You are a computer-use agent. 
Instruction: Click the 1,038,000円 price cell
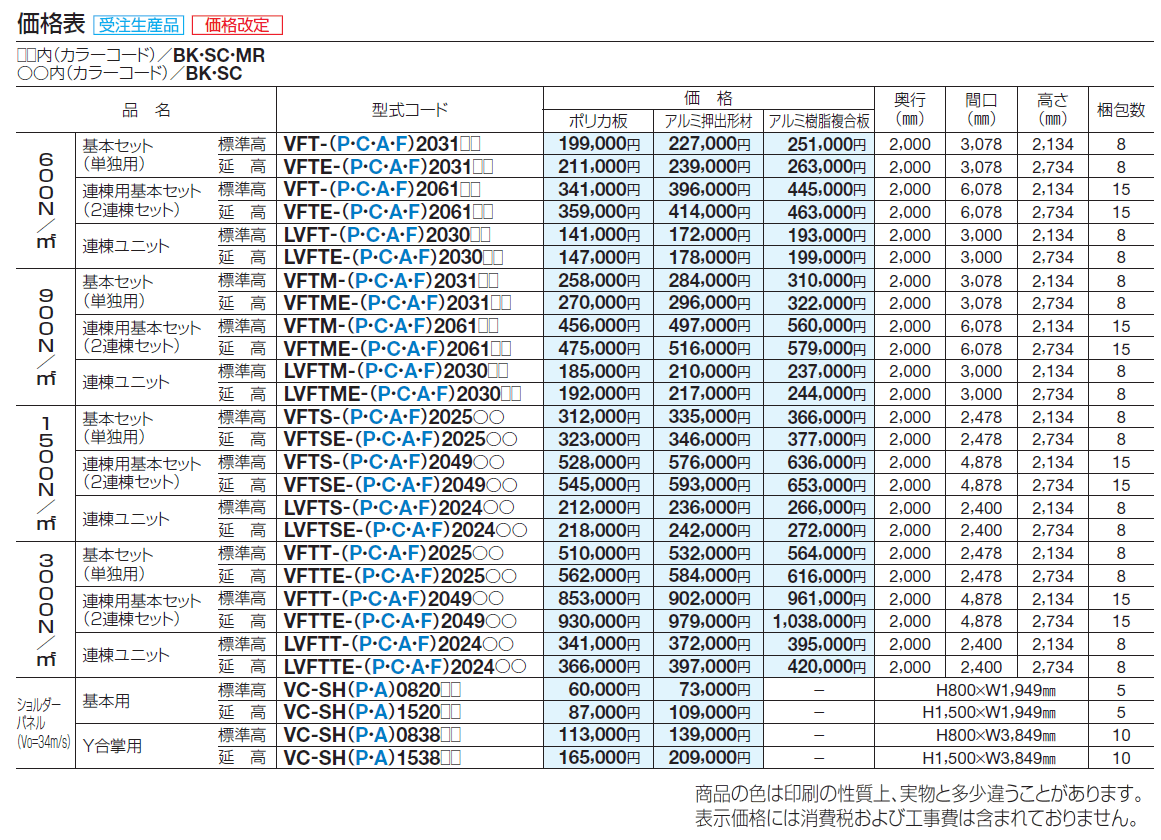[819, 621]
